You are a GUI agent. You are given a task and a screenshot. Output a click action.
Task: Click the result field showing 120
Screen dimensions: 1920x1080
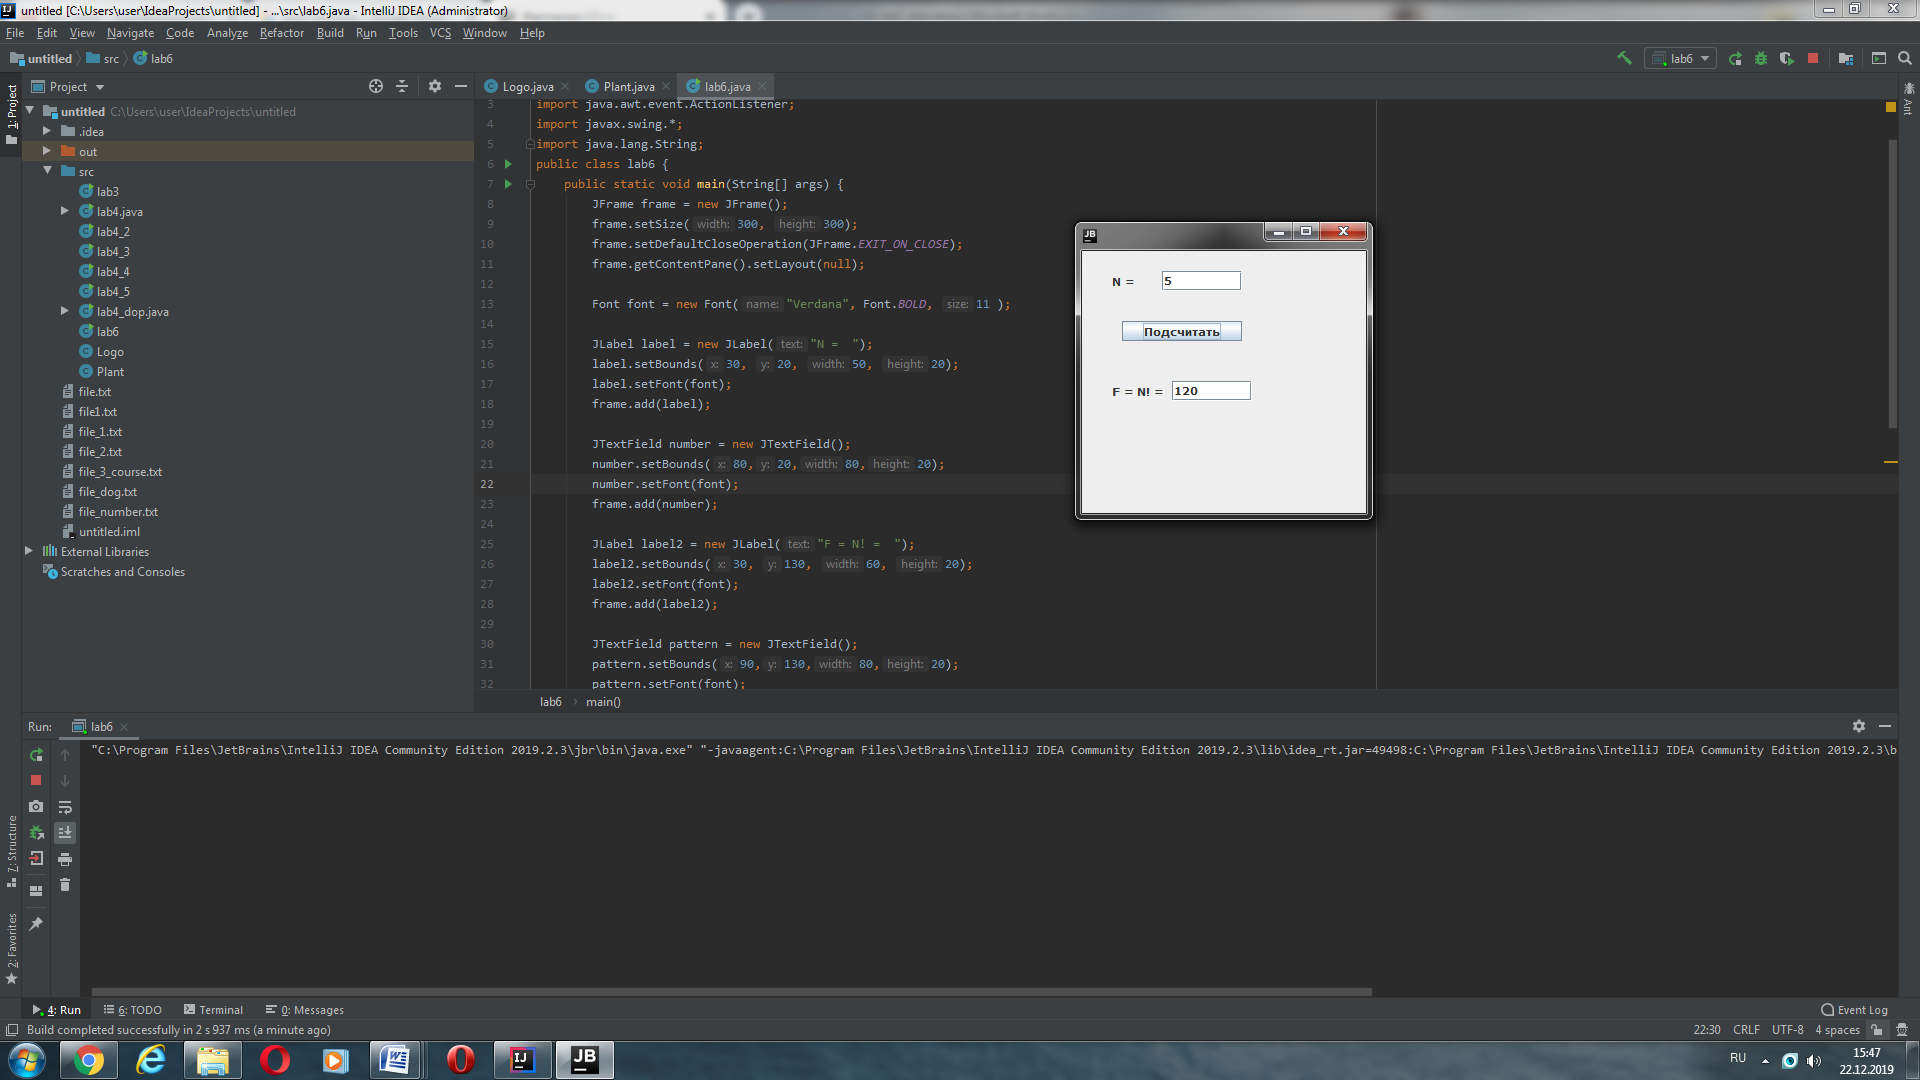pos(1211,391)
